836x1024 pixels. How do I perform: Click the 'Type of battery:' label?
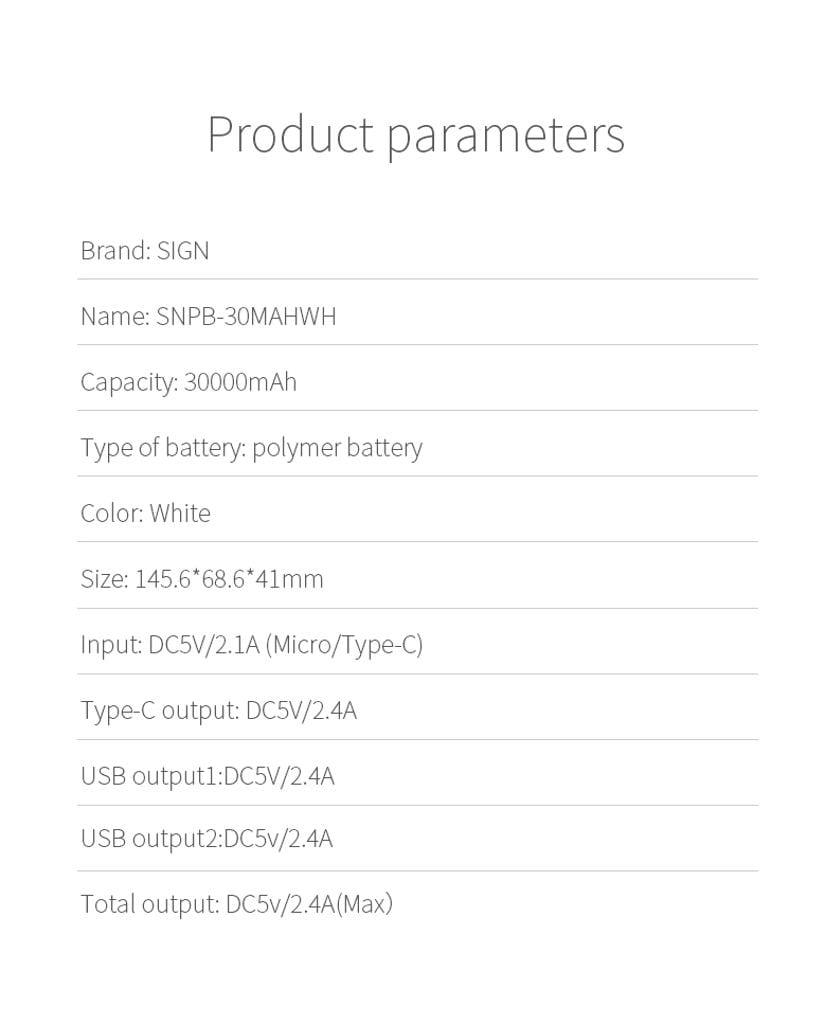click(163, 448)
